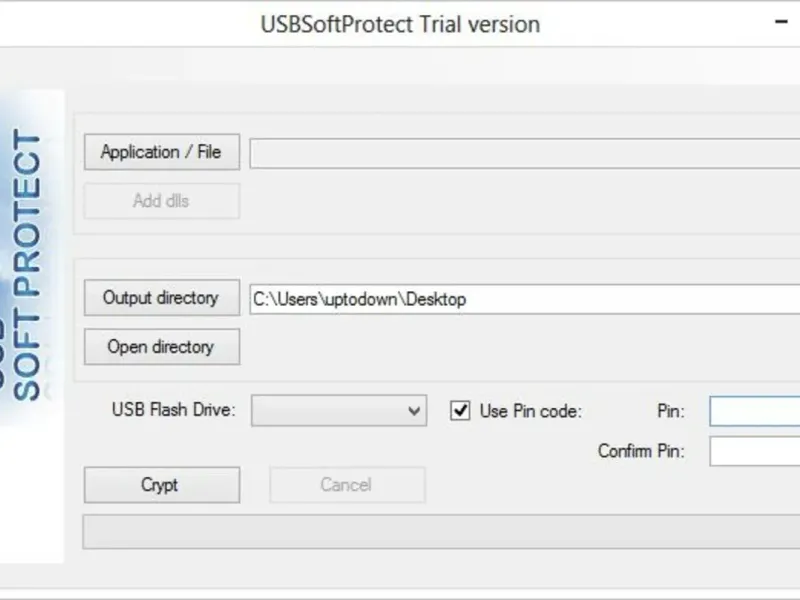Screen dimensions: 800x600
Task: Toggle the Use Pin code checkbox
Action: coord(460,411)
